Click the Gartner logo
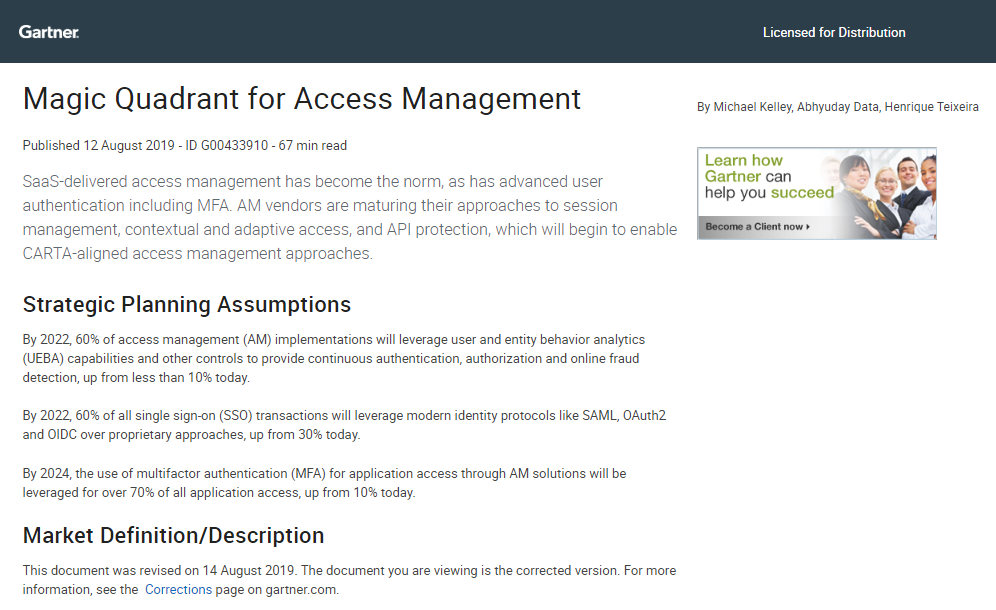The width and height of the screenshot is (996, 610). click(48, 31)
